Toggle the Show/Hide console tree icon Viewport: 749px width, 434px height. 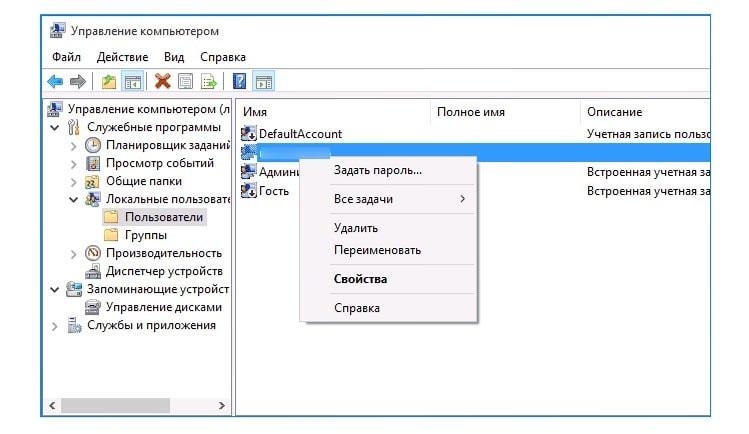pyautogui.click(x=133, y=82)
